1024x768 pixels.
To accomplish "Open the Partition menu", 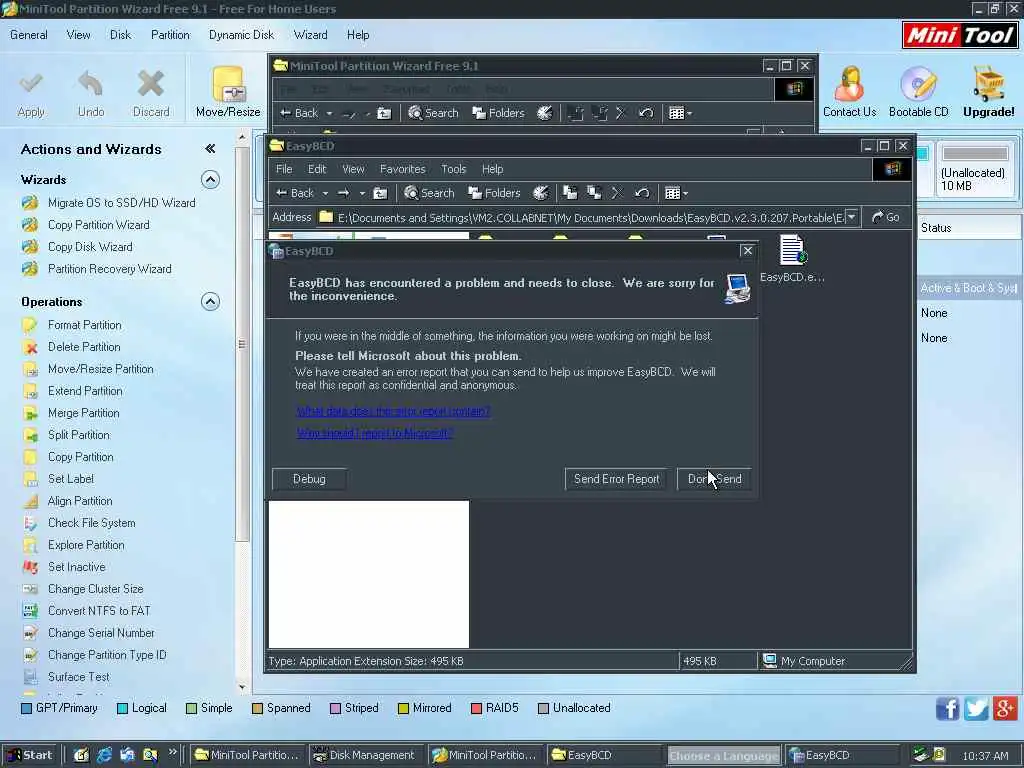I will pos(170,35).
